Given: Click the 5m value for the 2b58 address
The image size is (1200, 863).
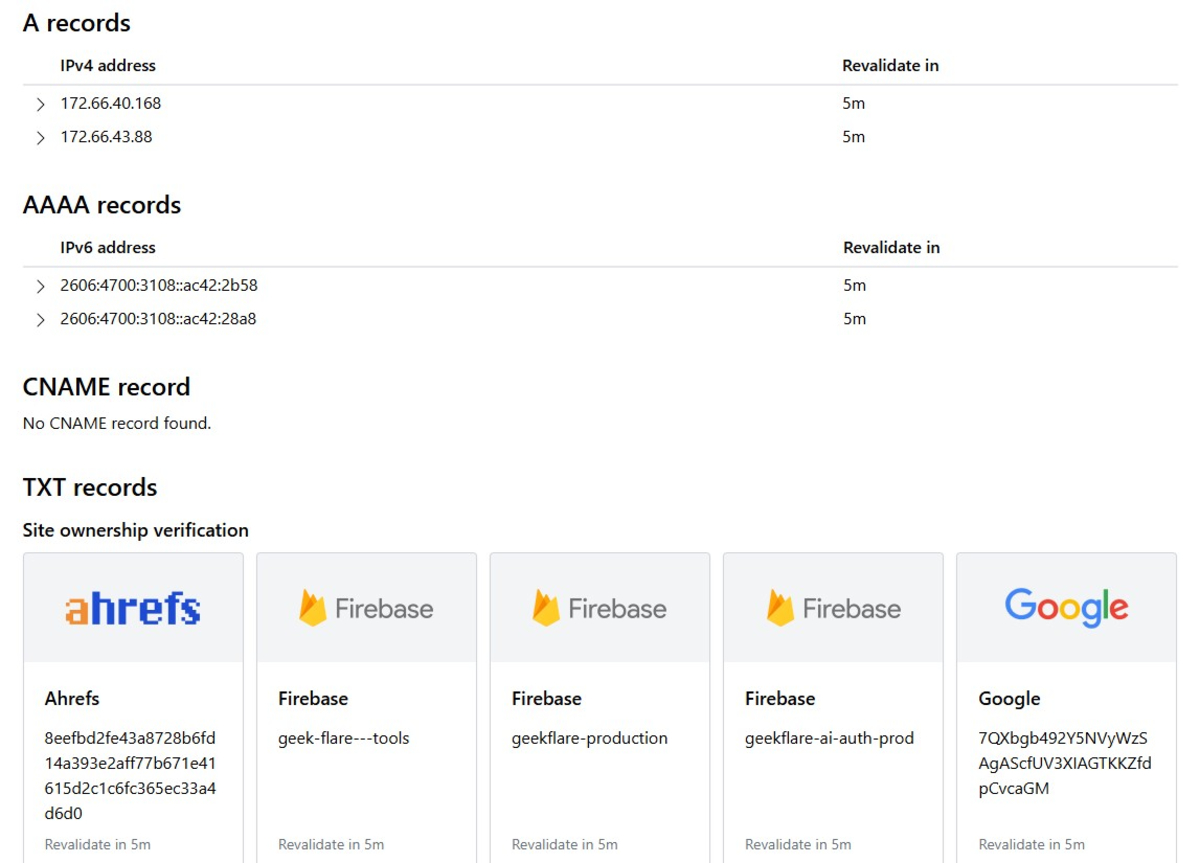Looking at the screenshot, I should 855,285.
